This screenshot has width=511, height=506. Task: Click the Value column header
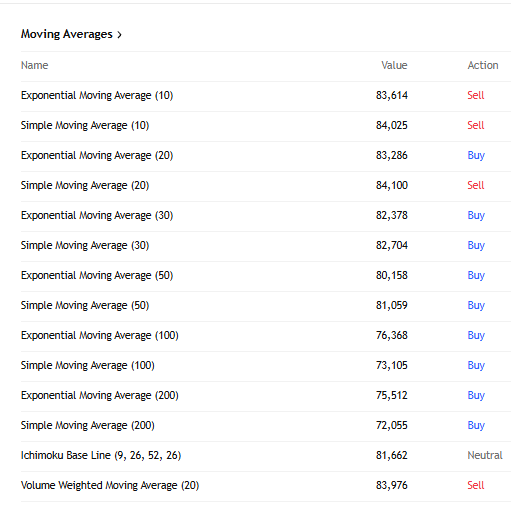tap(394, 65)
